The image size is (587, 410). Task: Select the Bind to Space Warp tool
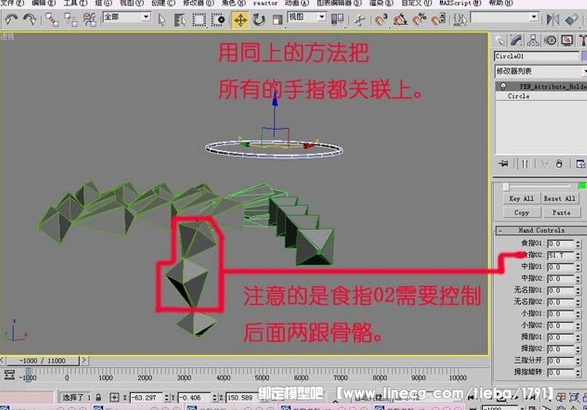coord(89,19)
